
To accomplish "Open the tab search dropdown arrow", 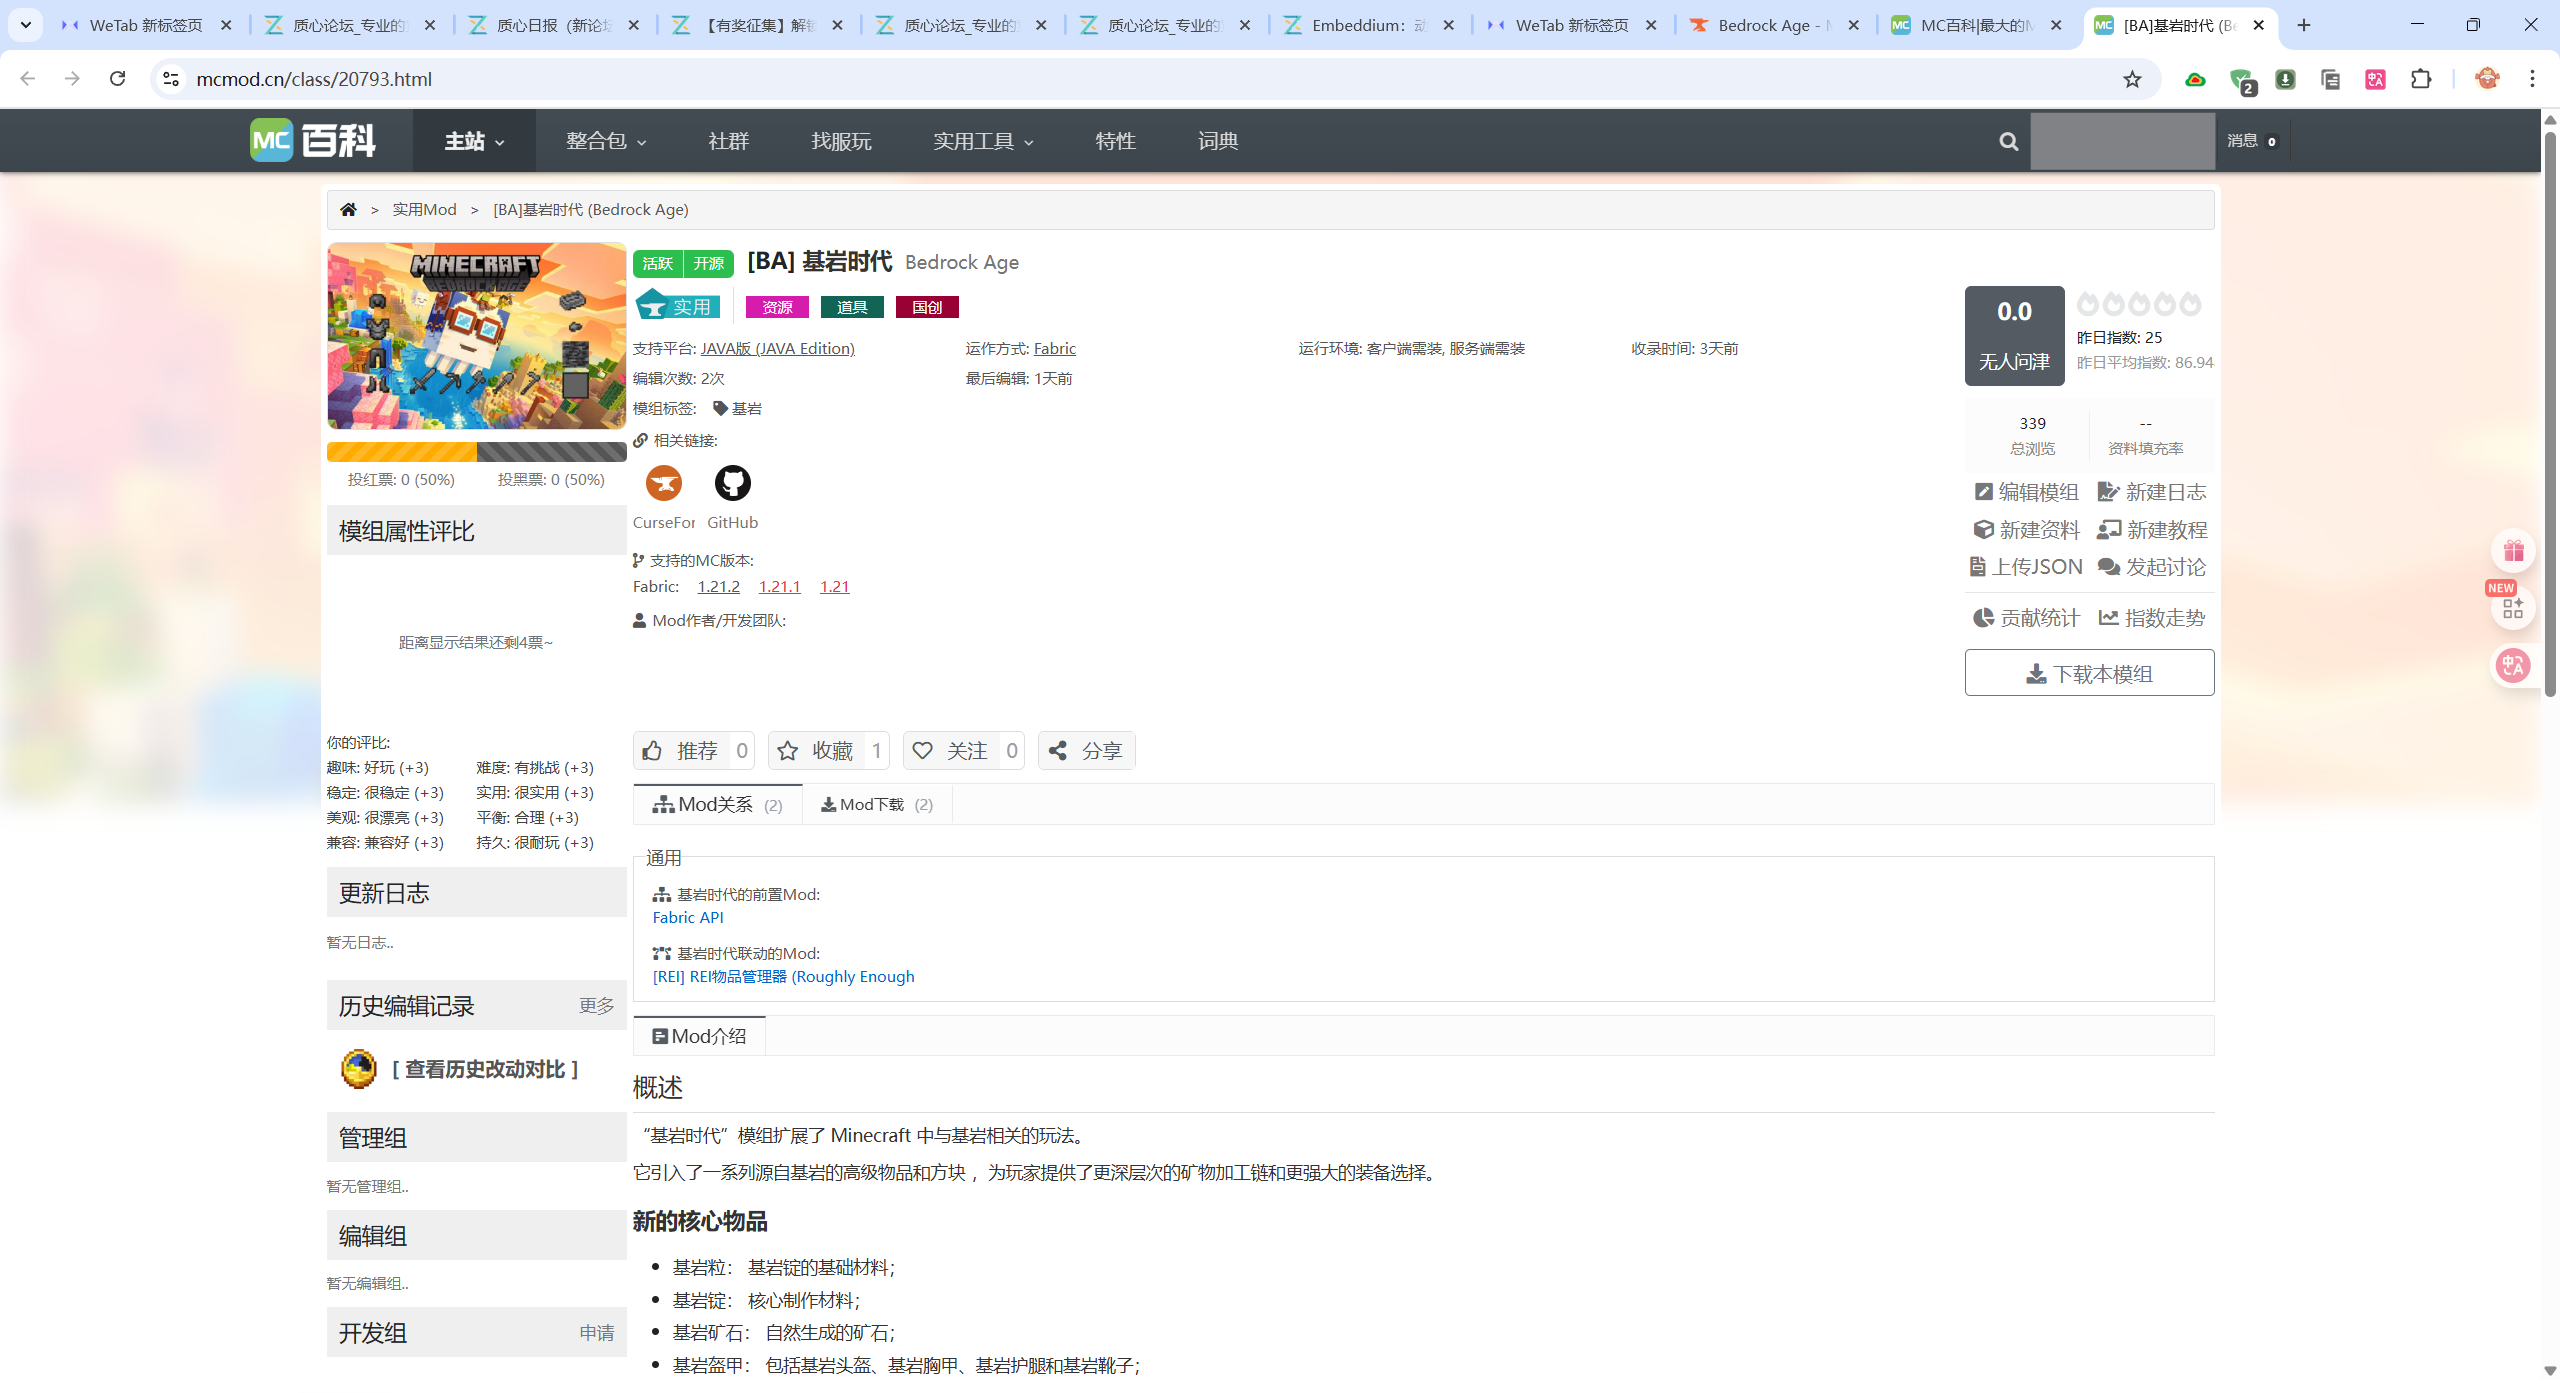I will (26, 25).
